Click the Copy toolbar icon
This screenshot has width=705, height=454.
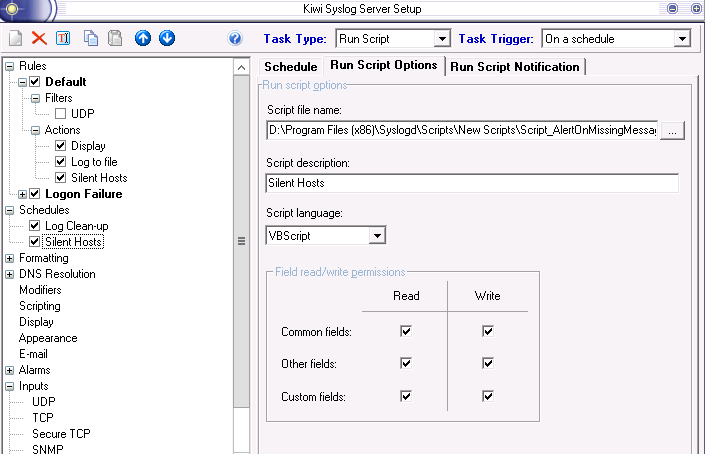91,38
